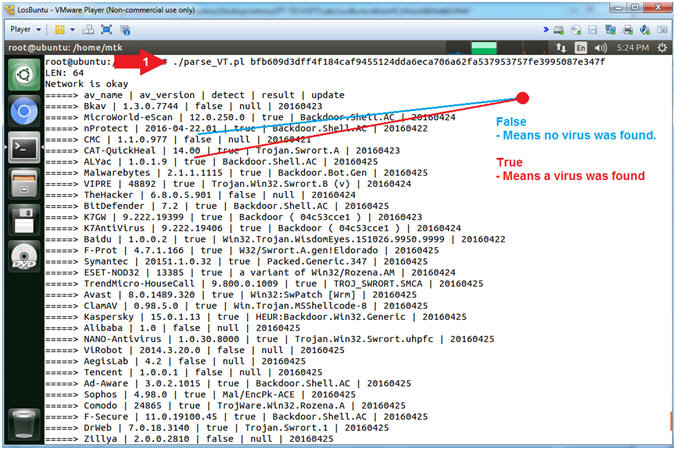
Task: Click the K7AntiVirus result row
Action: [x=253, y=228]
